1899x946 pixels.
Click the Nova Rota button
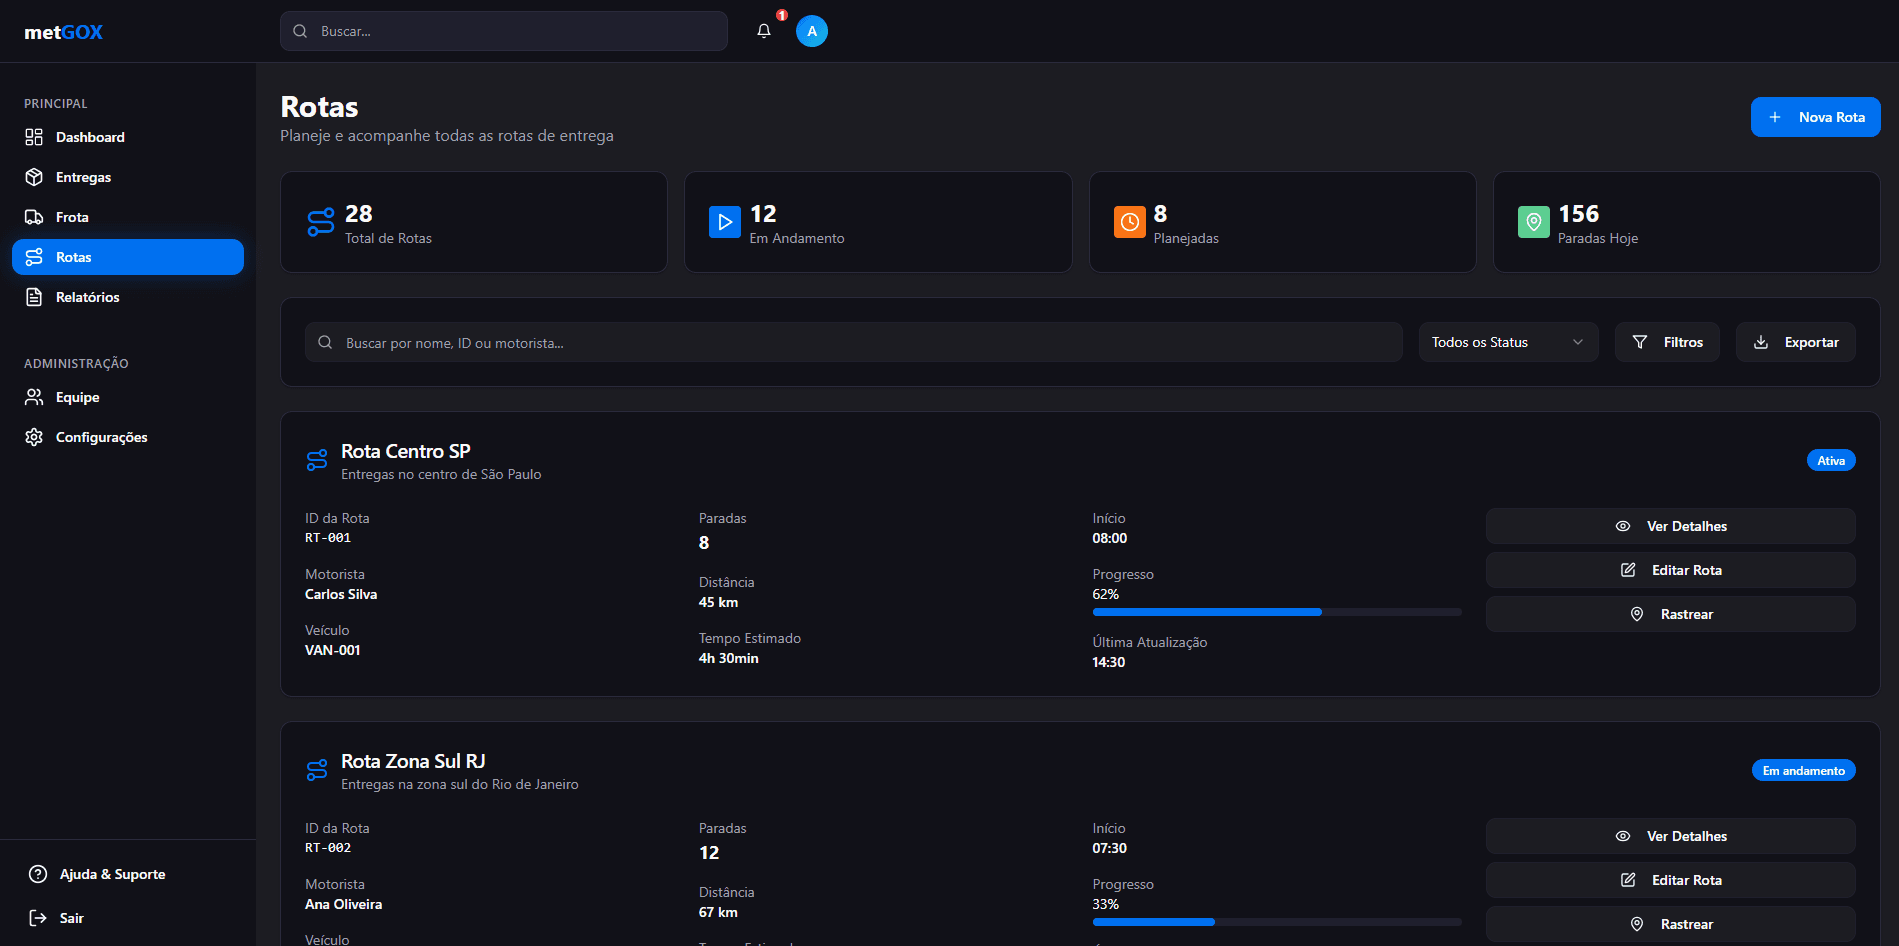point(1815,117)
